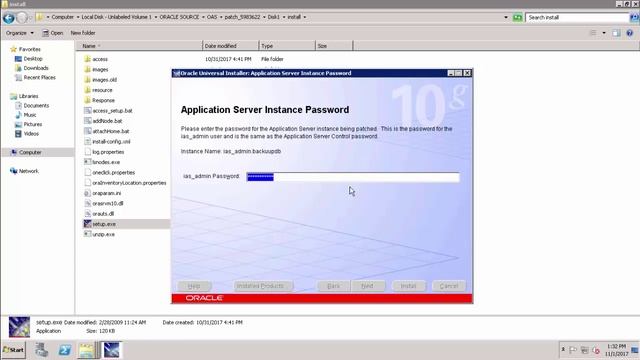Click the Search install field
The height and width of the screenshot is (360, 640).
[x=577, y=18]
